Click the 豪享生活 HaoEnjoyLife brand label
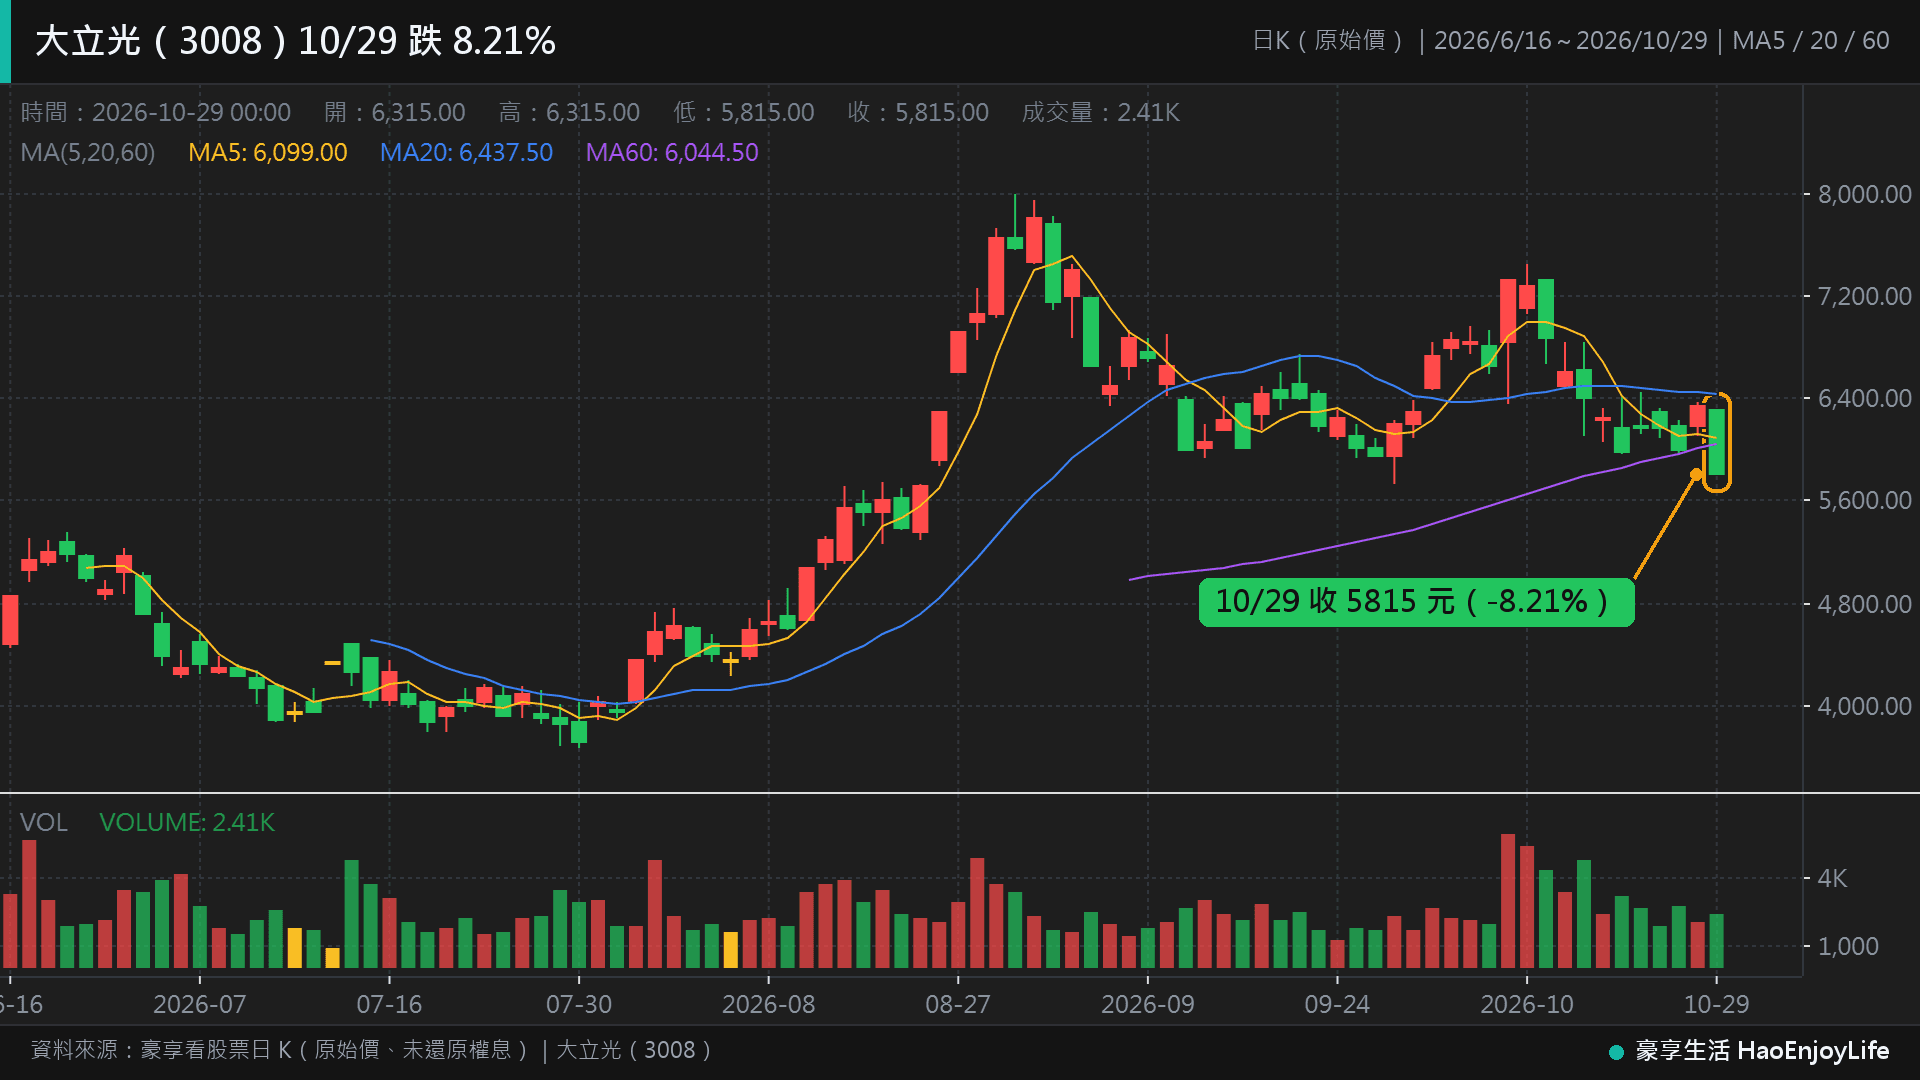 click(x=1762, y=1051)
